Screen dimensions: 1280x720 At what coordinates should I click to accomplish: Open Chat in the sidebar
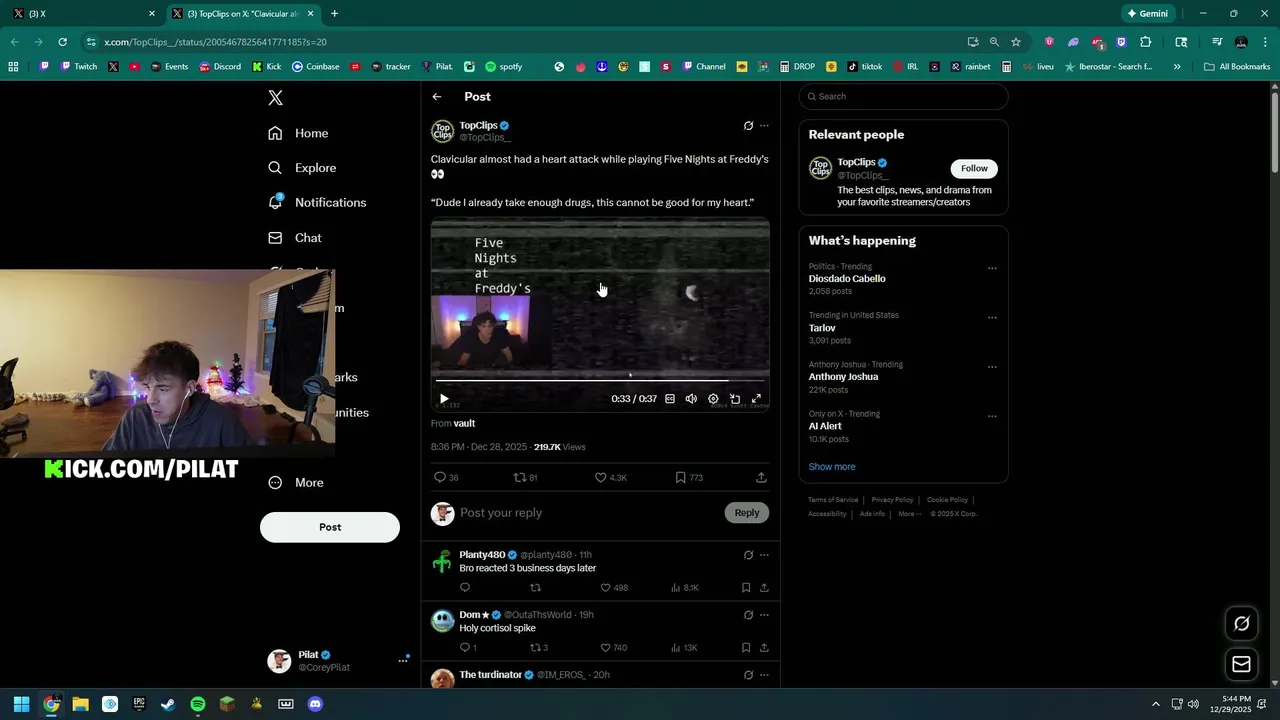click(x=294, y=238)
